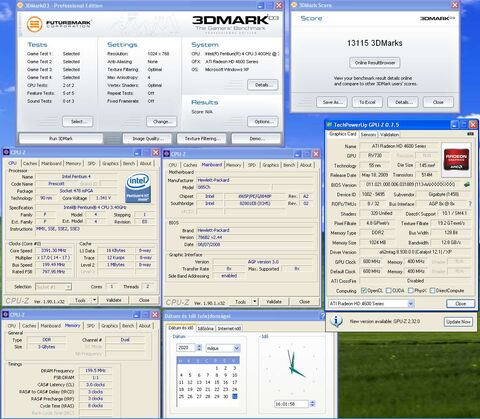480x419 pixels.
Task: Click the BIOS save chip icon in GPU-Z
Action: tap(467, 184)
